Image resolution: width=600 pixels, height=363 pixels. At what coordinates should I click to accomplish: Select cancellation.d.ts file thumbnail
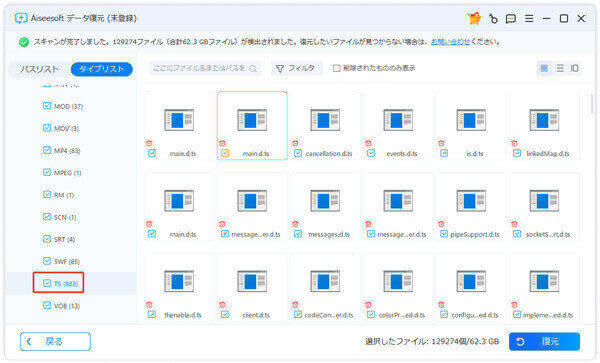tap(325, 120)
